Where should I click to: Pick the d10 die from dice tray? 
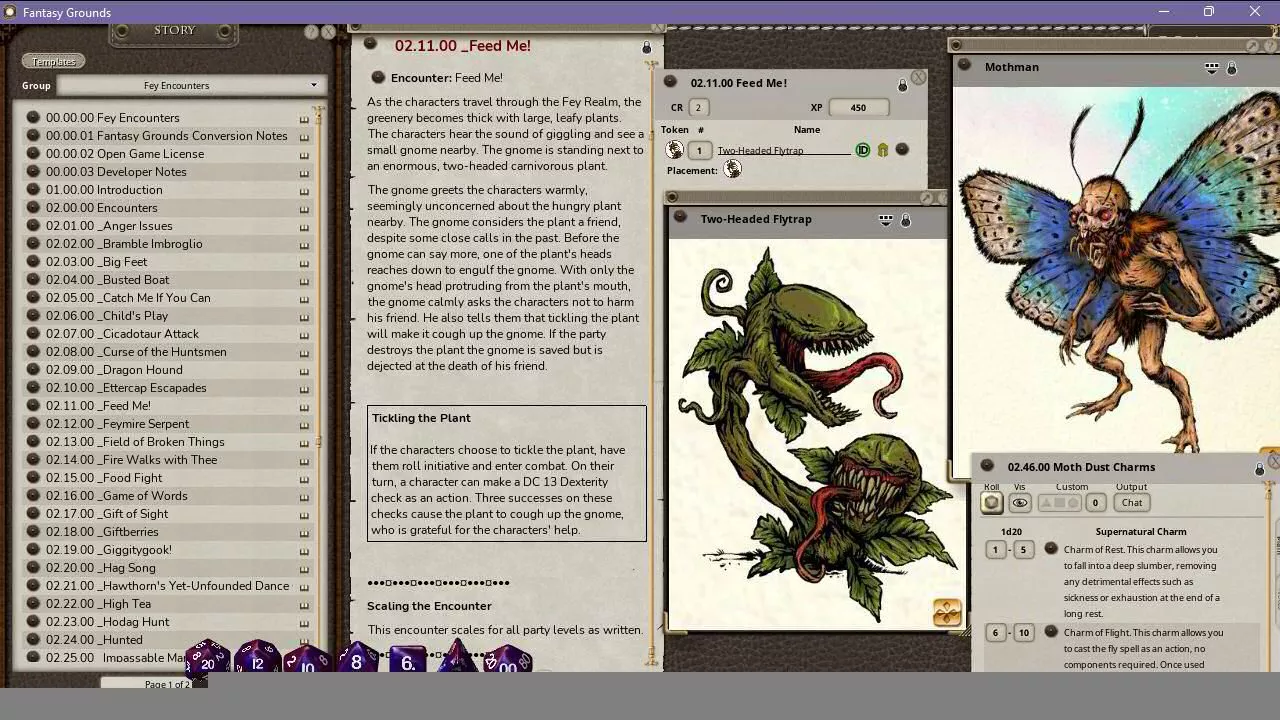307,659
